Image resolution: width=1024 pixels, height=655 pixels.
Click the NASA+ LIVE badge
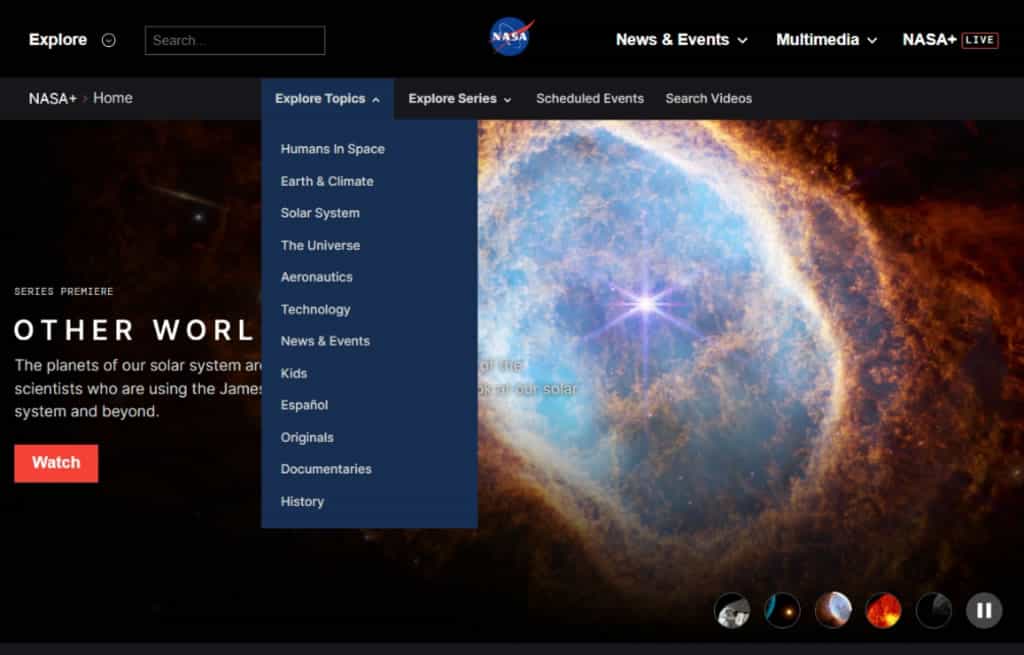tap(980, 40)
